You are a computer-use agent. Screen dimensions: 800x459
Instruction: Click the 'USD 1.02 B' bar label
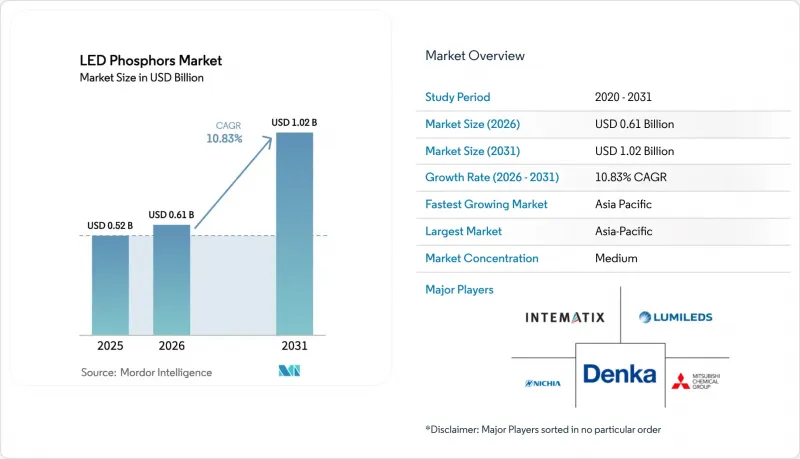click(294, 122)
